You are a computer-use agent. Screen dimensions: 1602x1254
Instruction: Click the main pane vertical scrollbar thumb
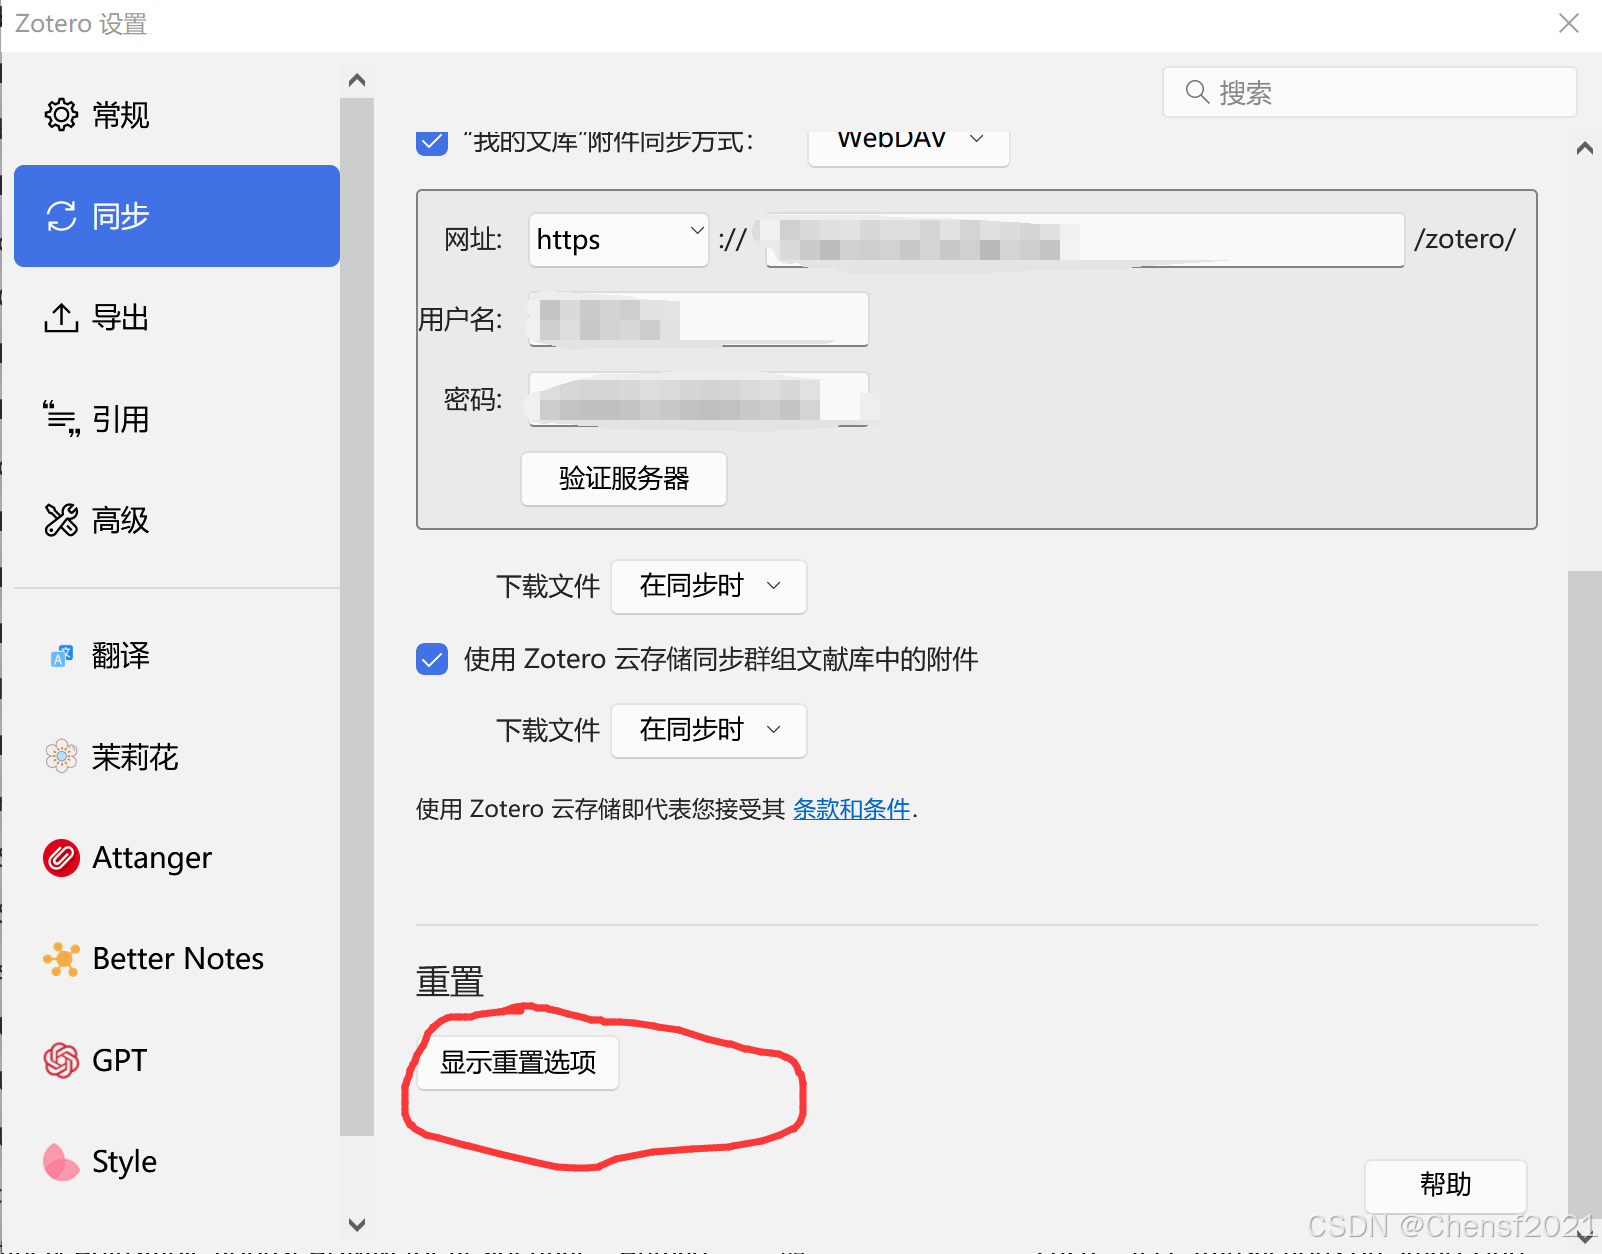click(x=1585, y=895)
